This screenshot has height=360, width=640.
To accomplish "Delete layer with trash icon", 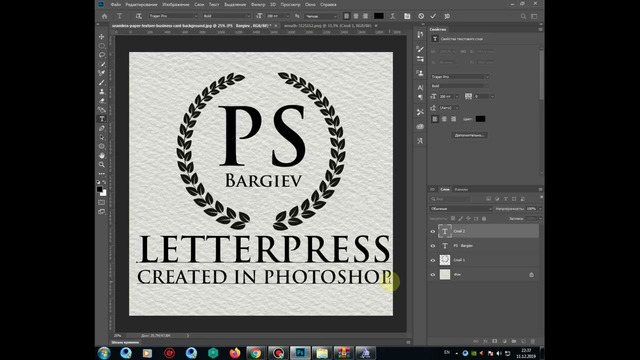I will [x=533, y=341].
